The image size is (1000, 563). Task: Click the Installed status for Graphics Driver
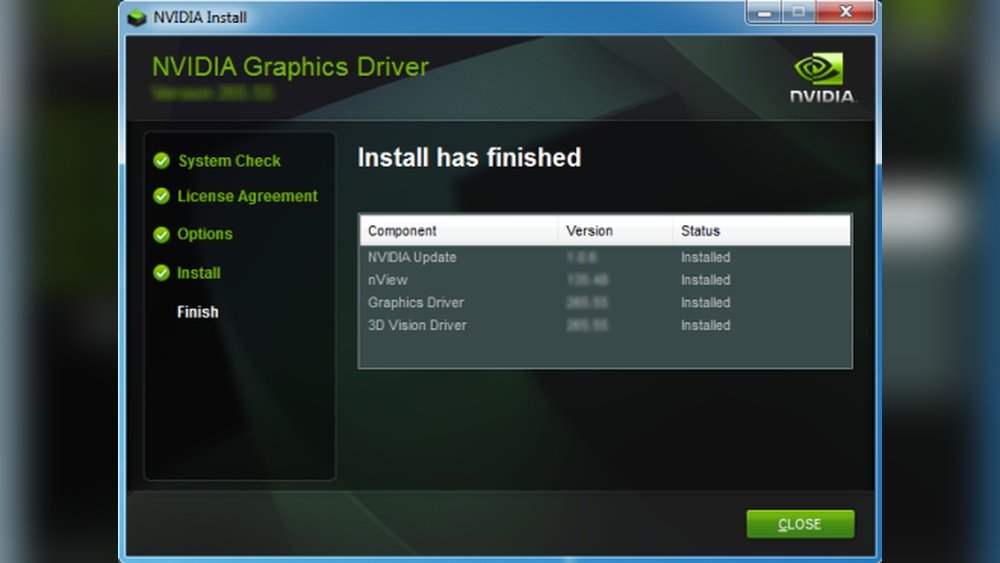tap(705, 302)
